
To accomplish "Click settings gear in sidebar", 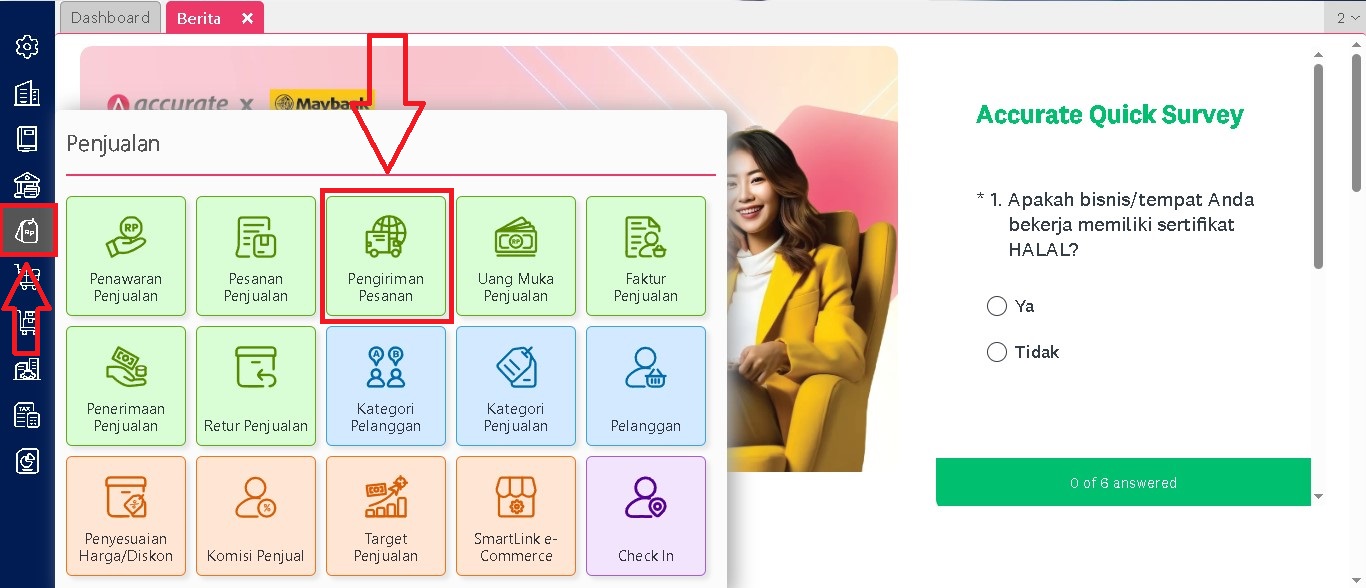I will [27, 47].
